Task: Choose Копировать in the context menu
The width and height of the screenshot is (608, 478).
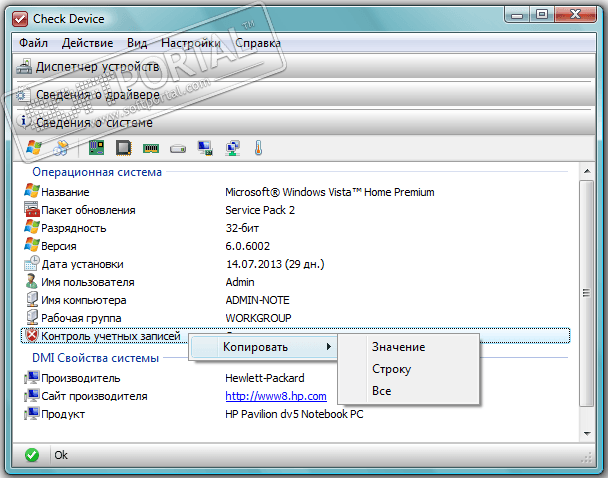Action: 263,347
